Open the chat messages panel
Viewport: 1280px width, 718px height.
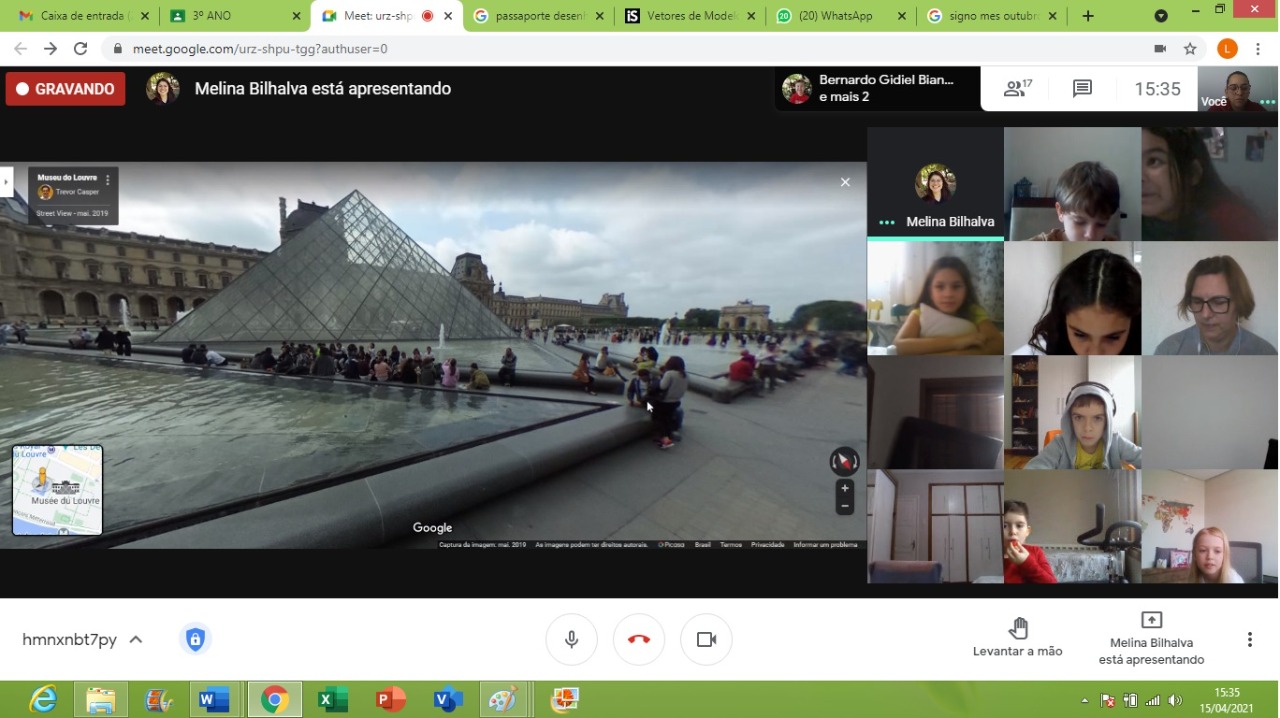(1082, 89)
